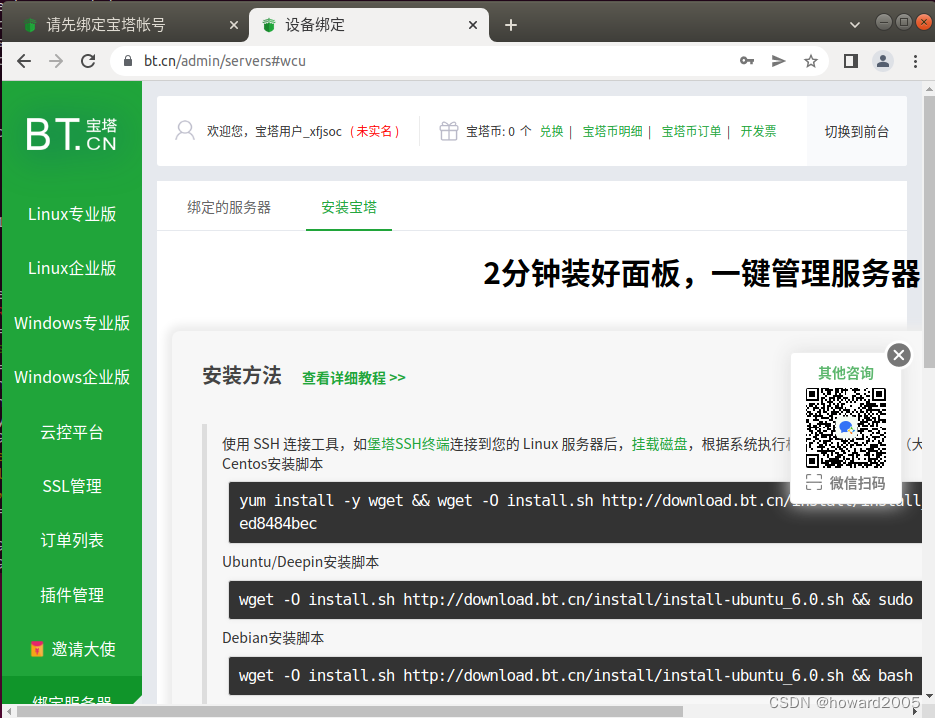
Task: Open the 查看详细教程 >> link
Action: (x=354, y=378)
